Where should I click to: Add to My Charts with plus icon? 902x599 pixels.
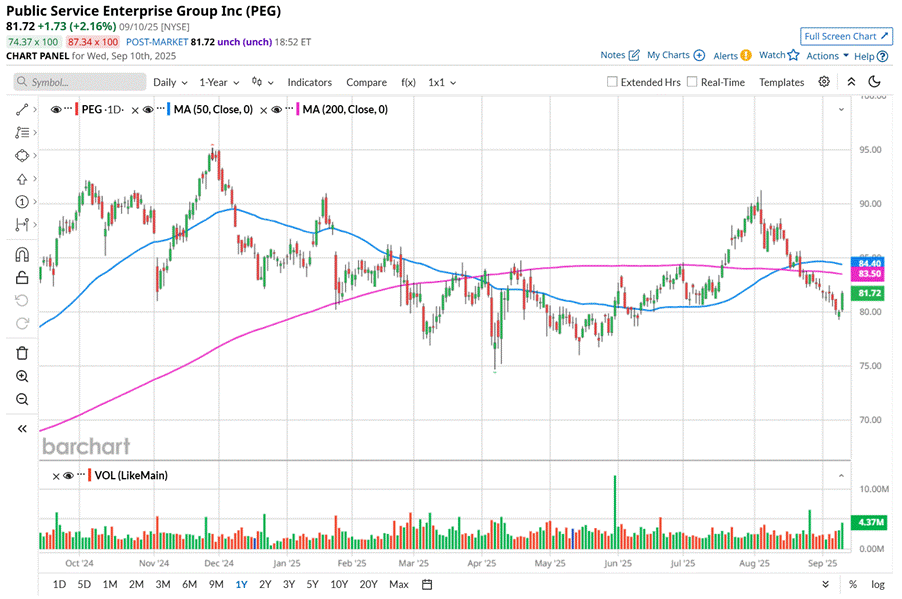pos(699,55)
